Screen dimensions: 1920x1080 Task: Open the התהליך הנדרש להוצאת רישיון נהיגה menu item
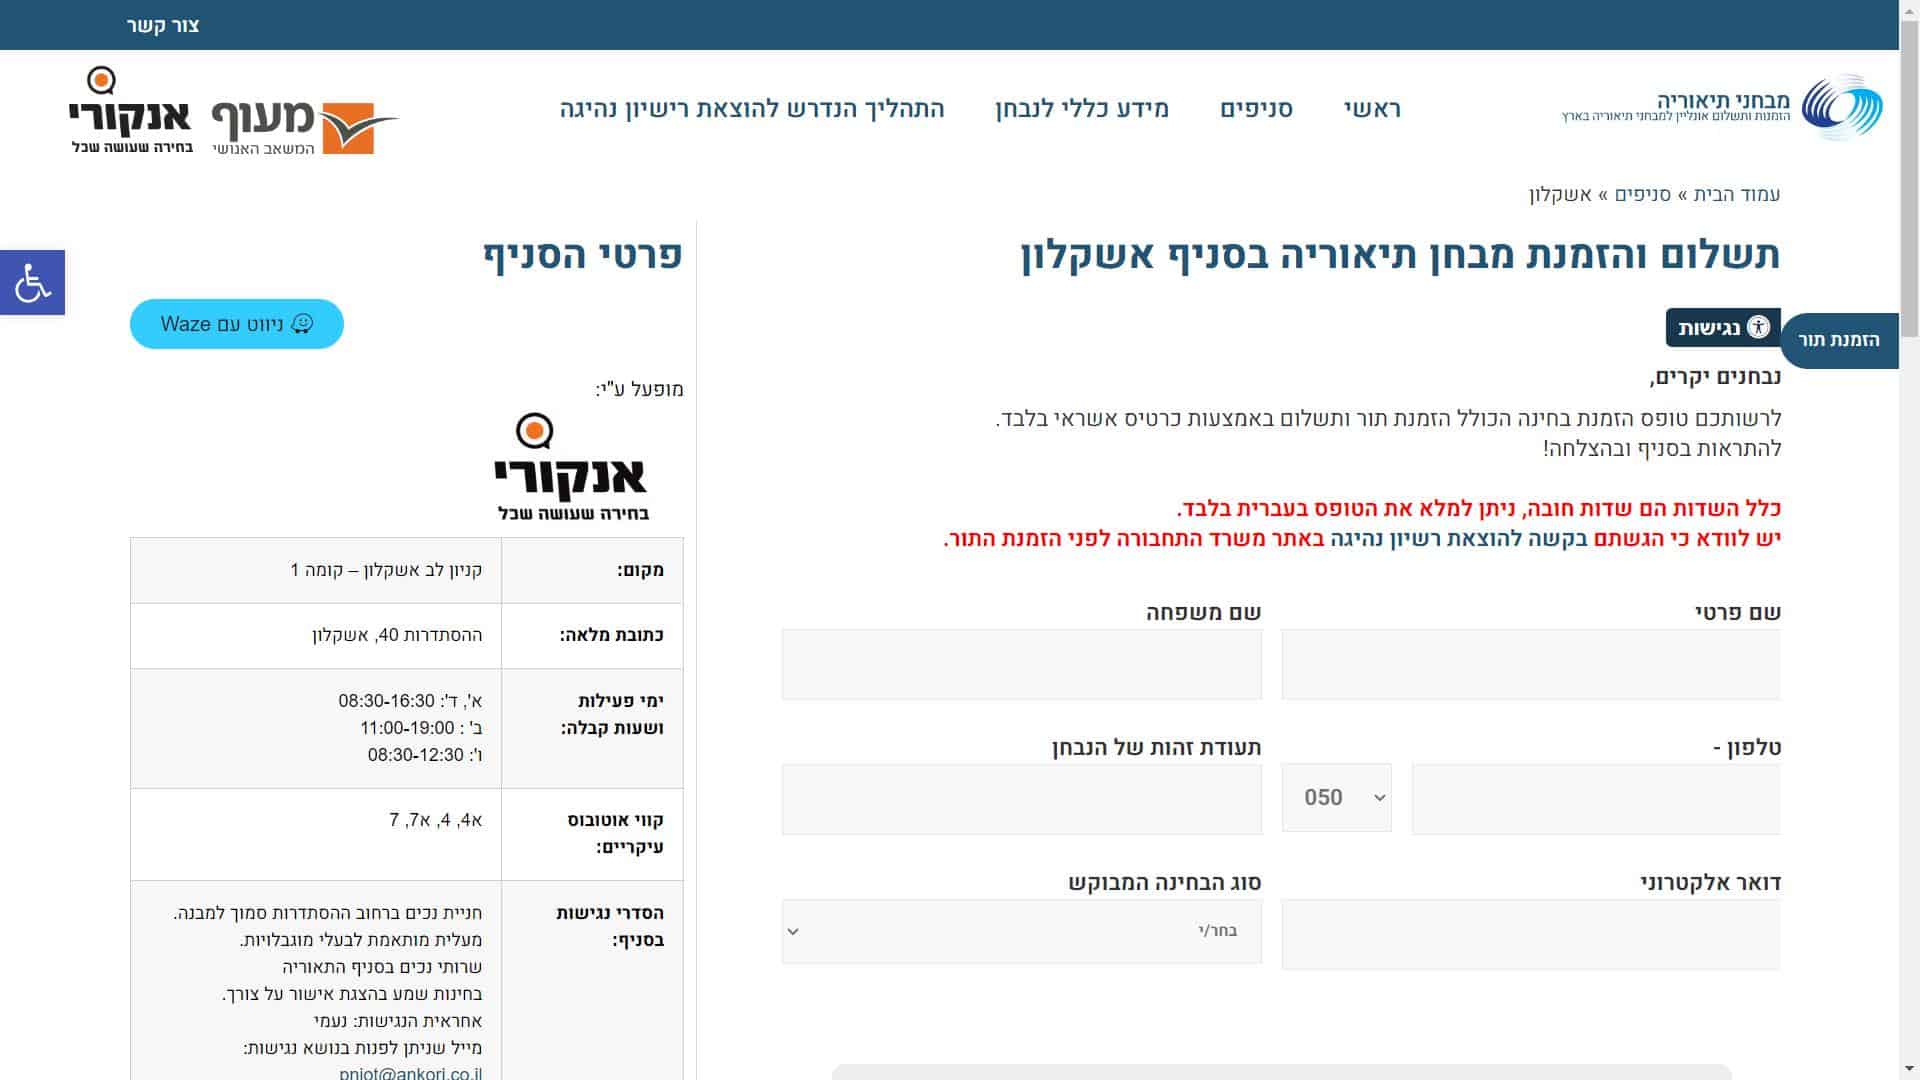(752, 109)
